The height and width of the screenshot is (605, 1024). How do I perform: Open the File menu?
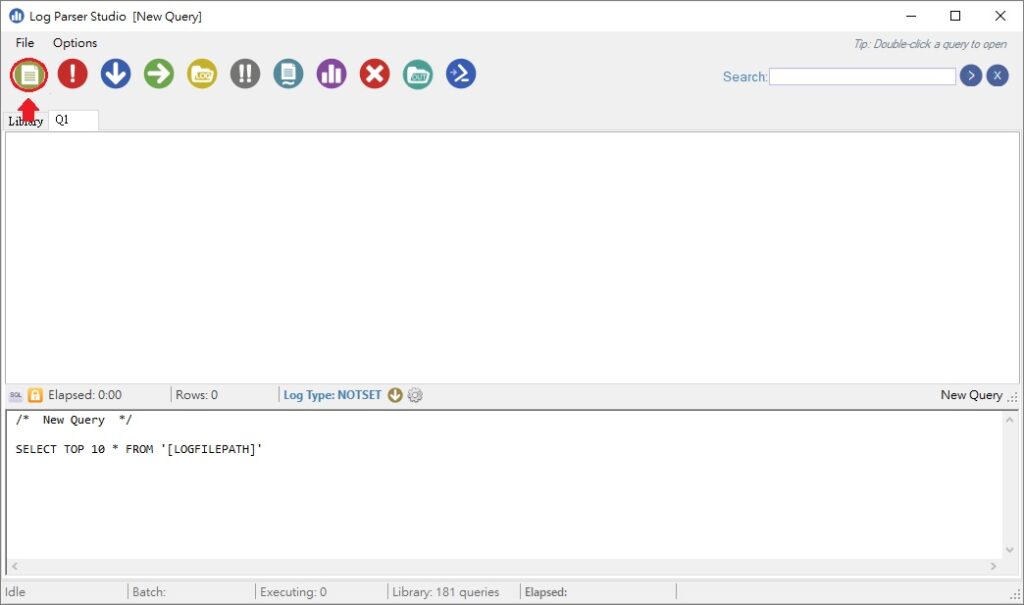click(25, 43)
